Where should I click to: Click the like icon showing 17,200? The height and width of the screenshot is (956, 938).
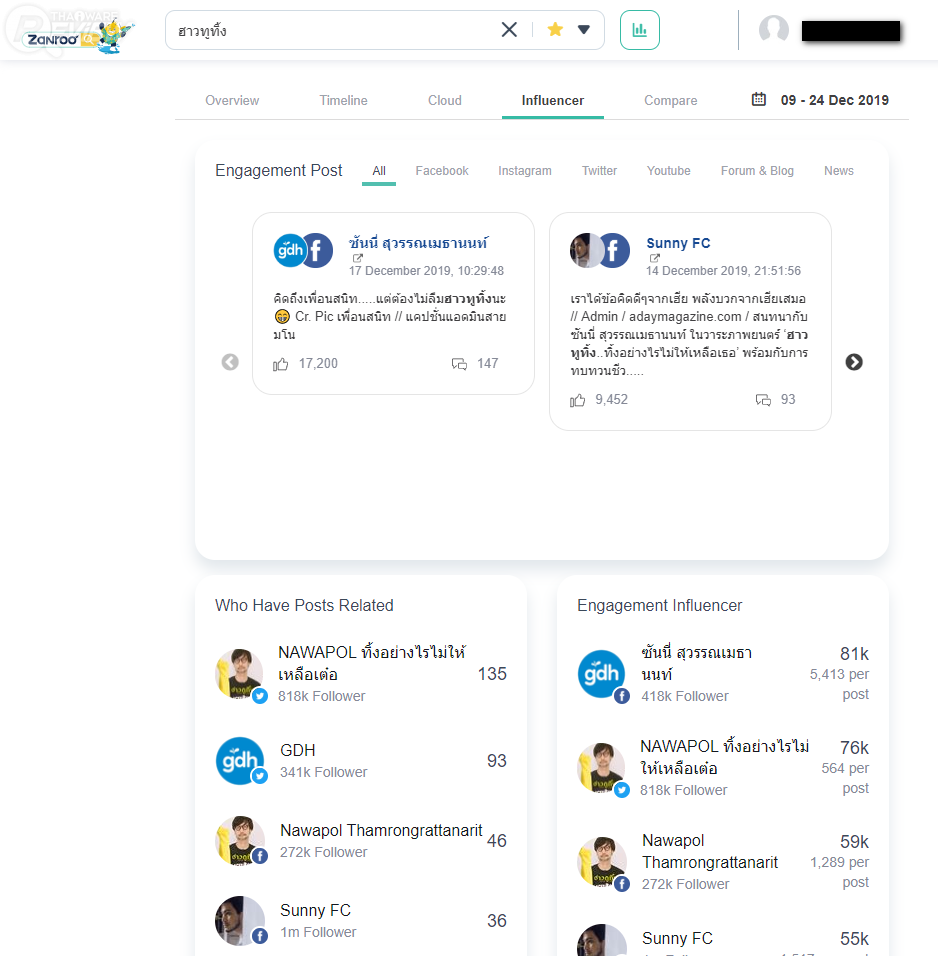point(281,365)
